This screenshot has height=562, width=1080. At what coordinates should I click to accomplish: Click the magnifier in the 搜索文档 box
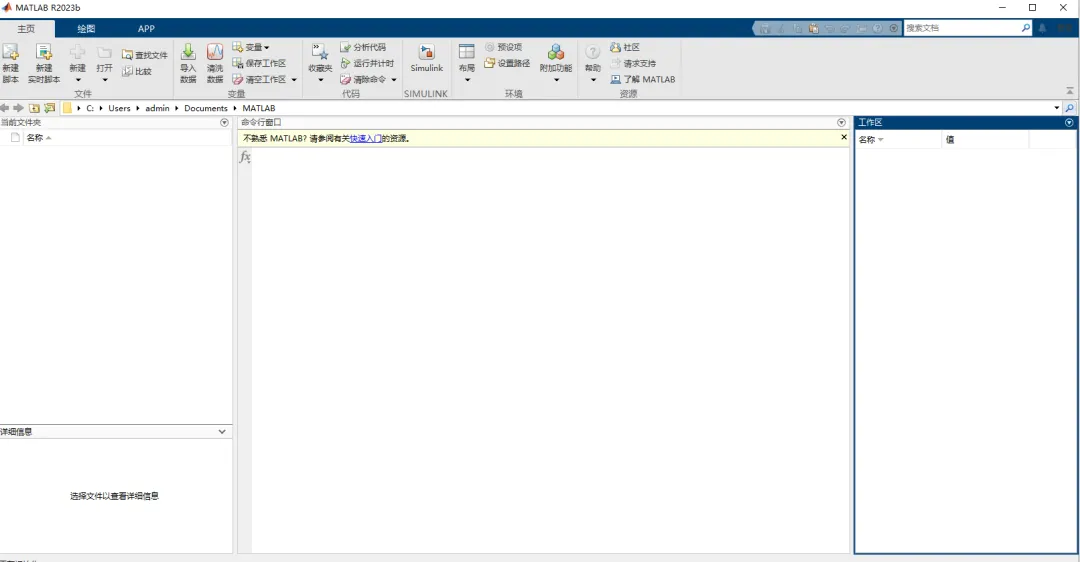pyautogui.click(x=1026, y=28)
